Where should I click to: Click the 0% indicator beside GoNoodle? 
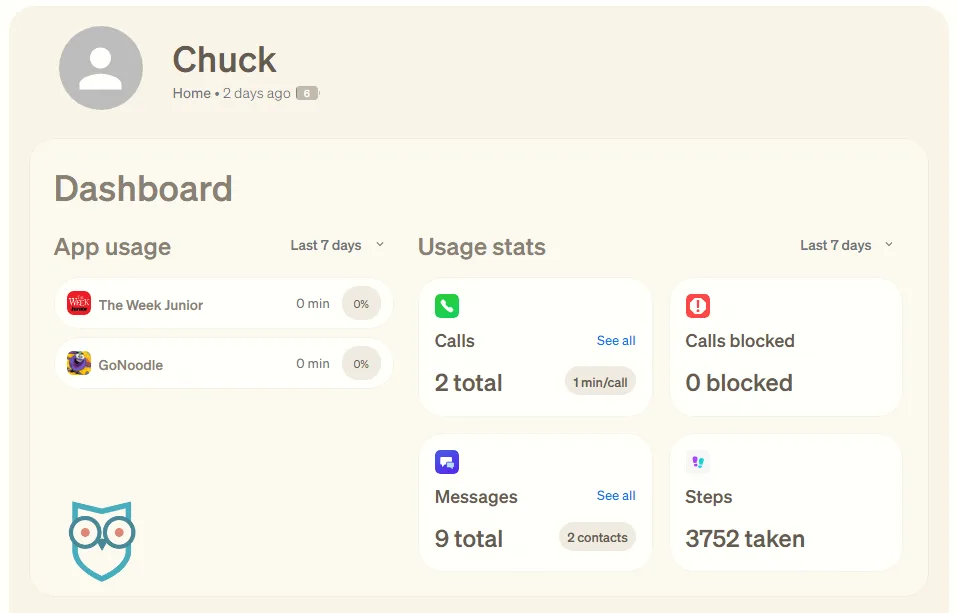click(x=361, y=363)
